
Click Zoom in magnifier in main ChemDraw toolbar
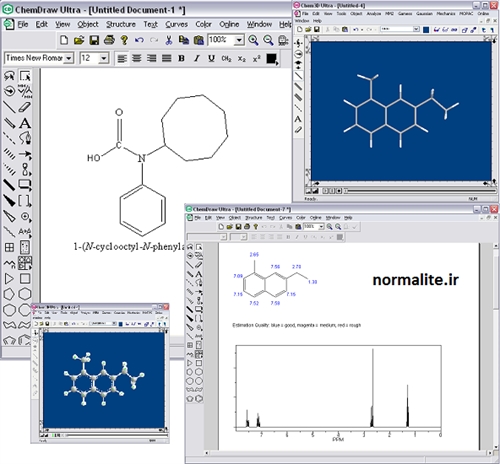tap(253, 40)
